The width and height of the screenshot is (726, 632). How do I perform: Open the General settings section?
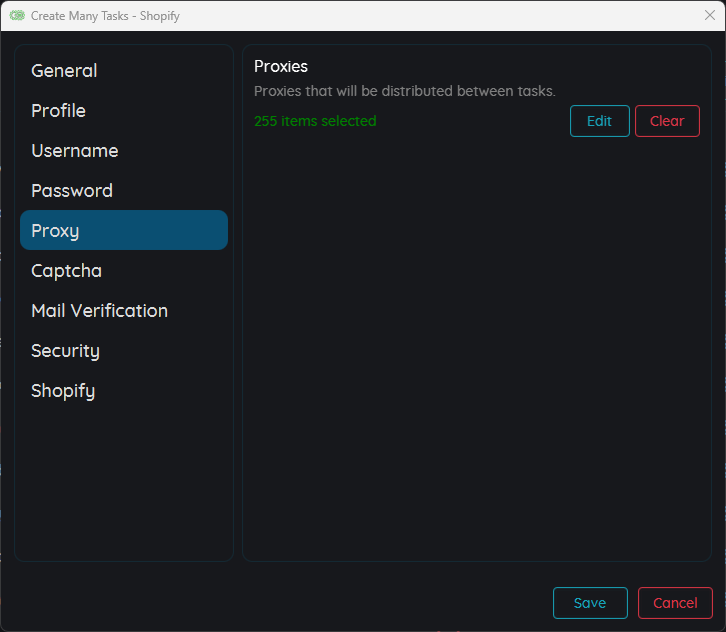click(64, 71)
